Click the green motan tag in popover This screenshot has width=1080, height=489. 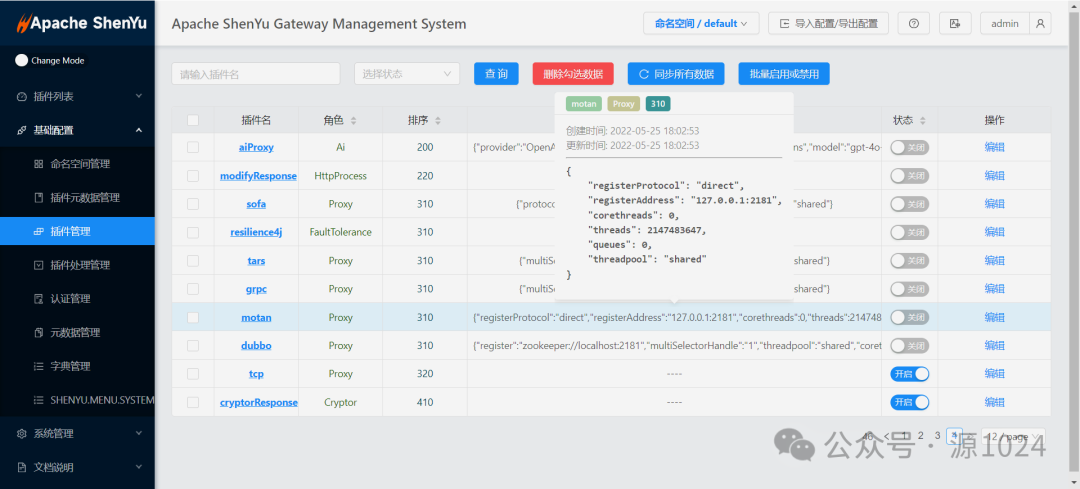(x=584, y=104)
